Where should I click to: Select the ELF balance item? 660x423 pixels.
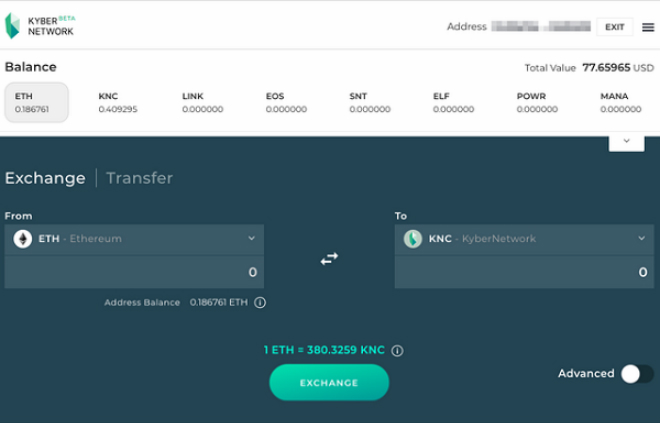click(x=453, y=103)
